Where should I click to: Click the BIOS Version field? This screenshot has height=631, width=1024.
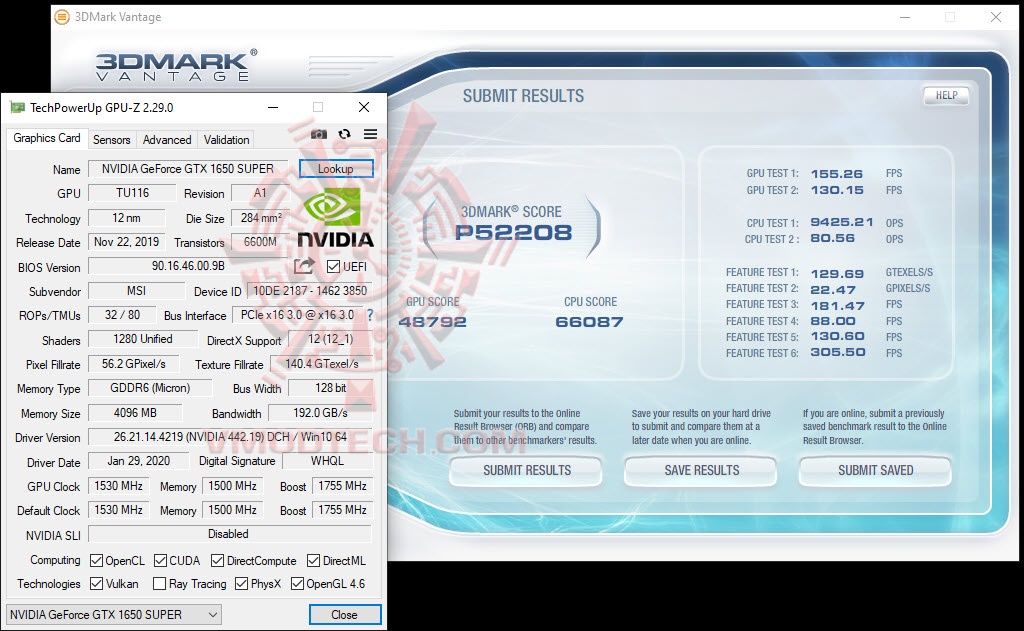coord(188,266)
